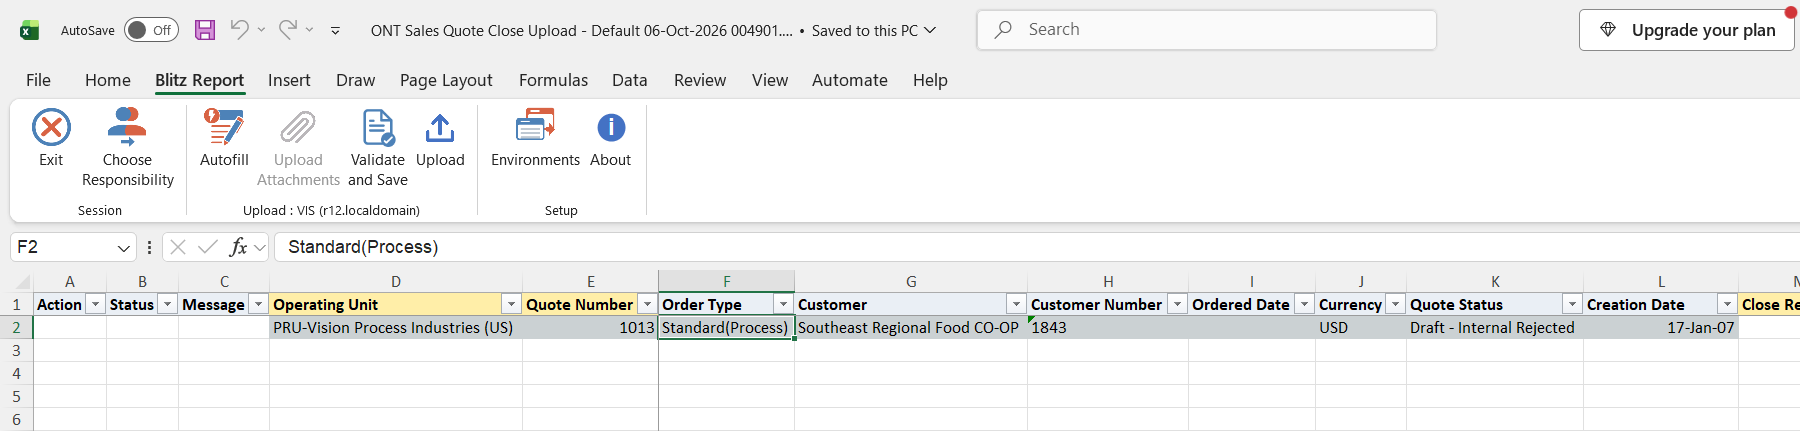Screen dimensions: 1800x431
Task: Open the Currency filter dropdown
Action: (1395, 304)
